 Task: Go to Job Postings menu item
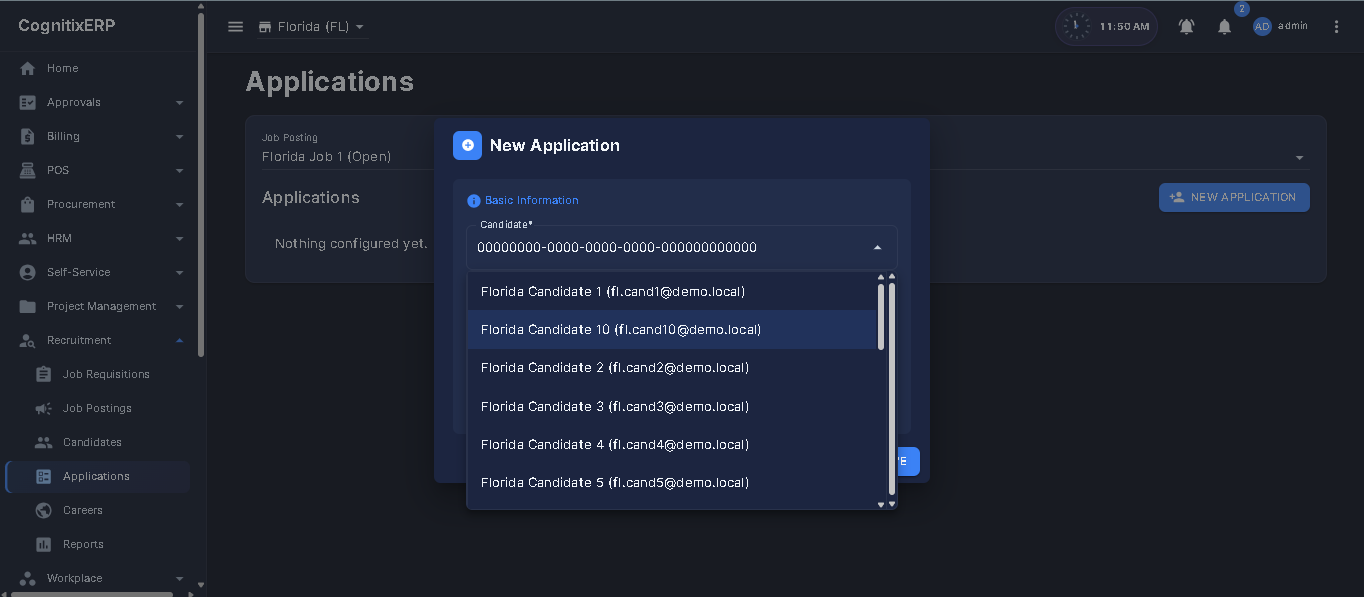97,408
